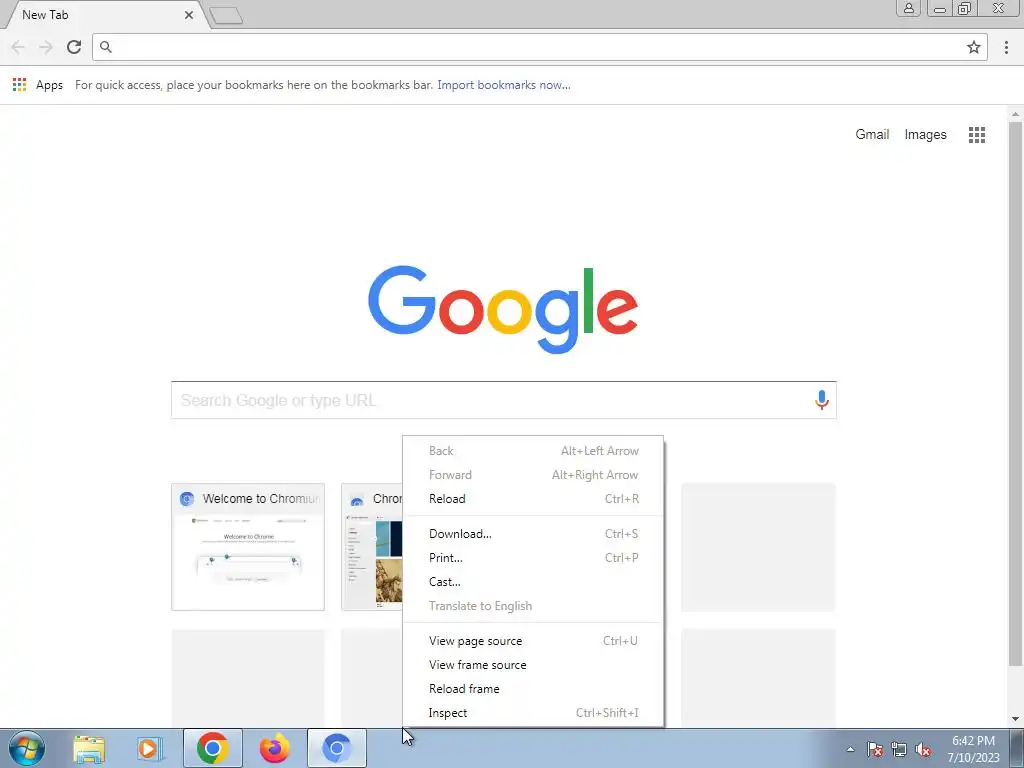Start voice search with the microphone icon

pyautogui.click(x=822, y=400)
